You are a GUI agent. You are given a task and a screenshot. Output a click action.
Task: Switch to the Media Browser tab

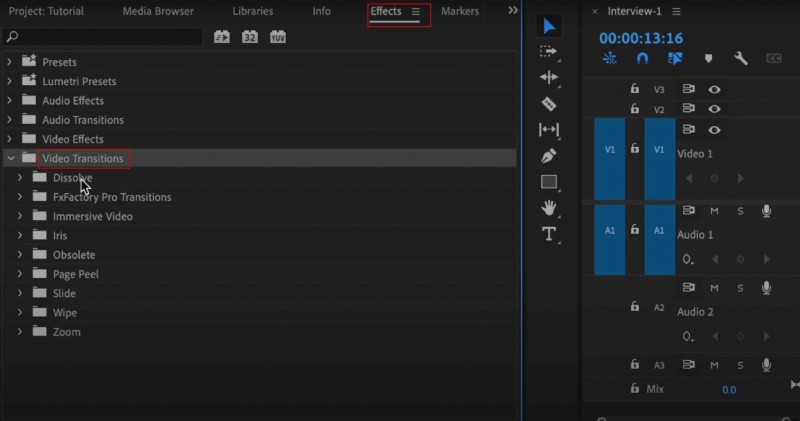158,11
